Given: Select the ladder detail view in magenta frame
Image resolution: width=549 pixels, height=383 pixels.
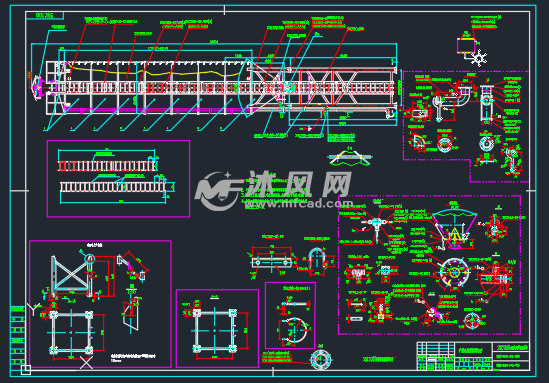Looking at the screenshot, I should coord(118,179).
